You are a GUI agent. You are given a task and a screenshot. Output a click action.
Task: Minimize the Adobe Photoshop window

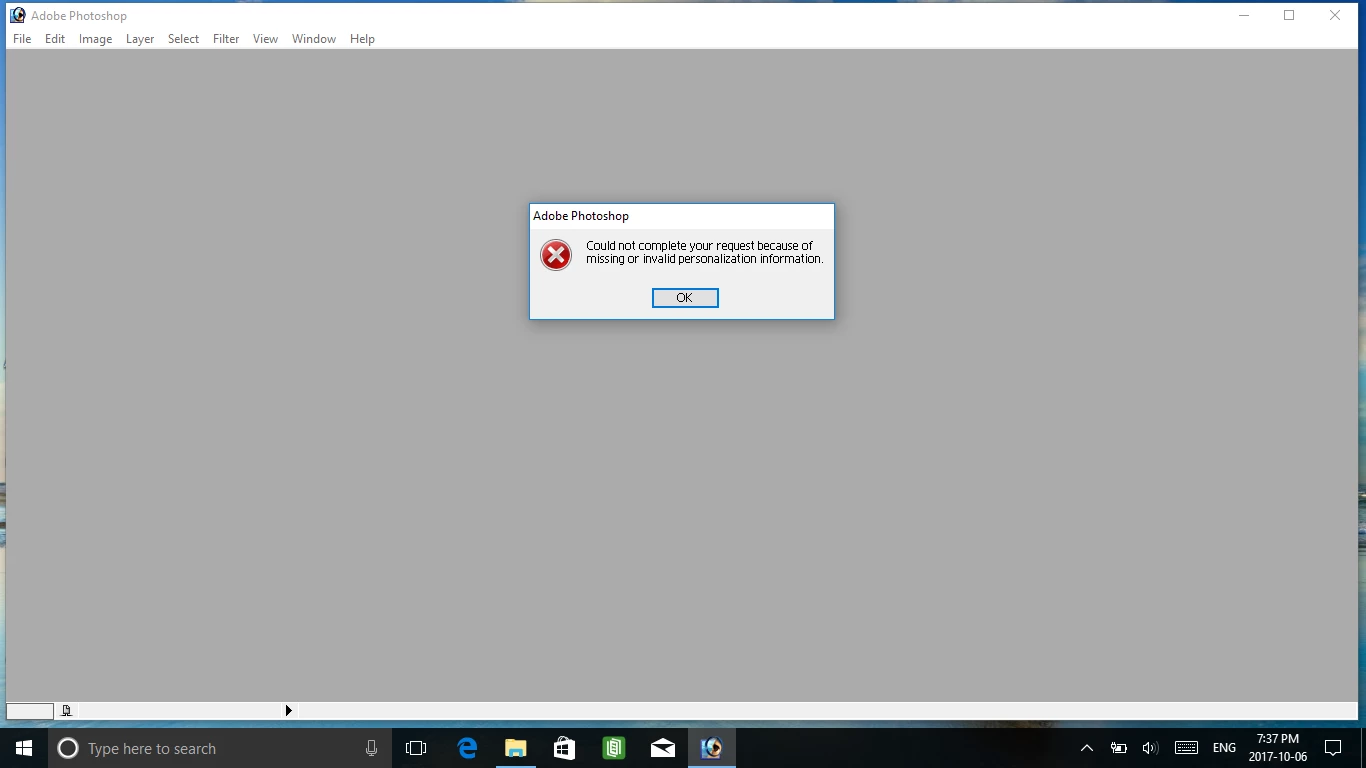[1244, 15]
